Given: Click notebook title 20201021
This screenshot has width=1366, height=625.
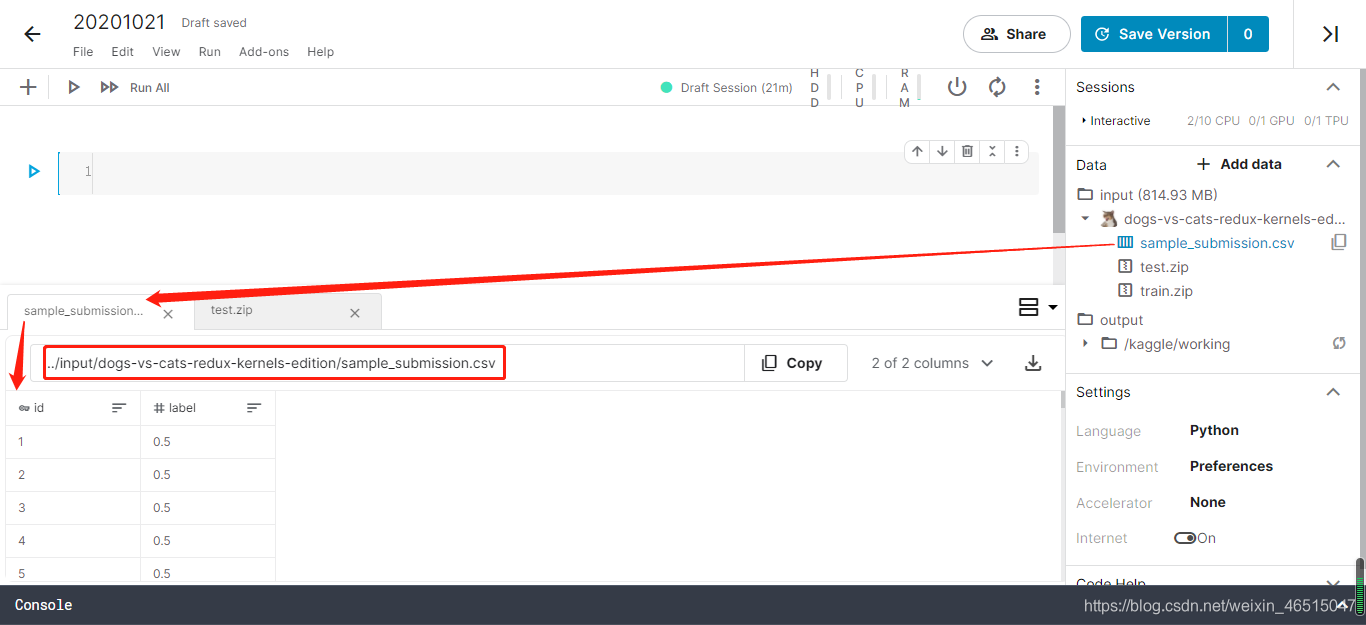Looking at the screenshot, I should click(x=119, y=22).
